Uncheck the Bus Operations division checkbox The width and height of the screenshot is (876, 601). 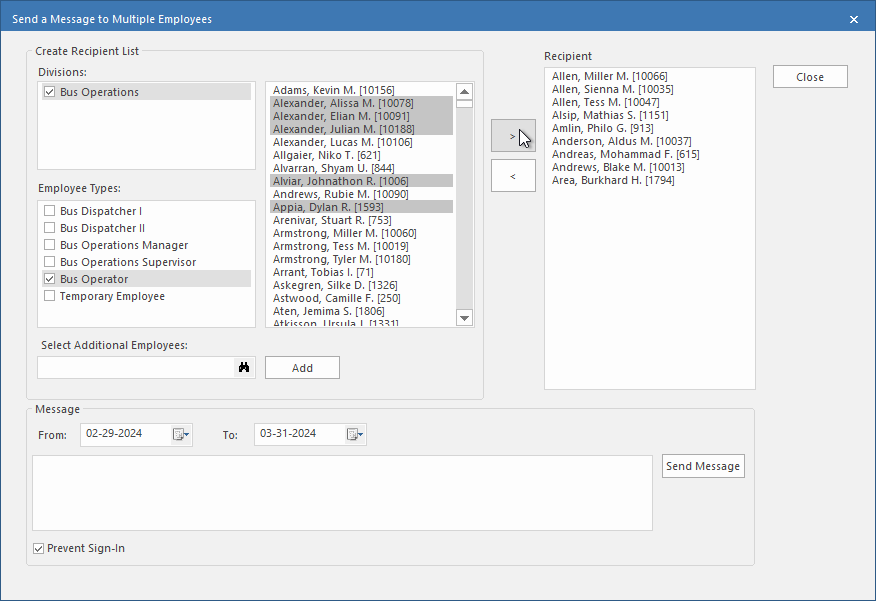pyautogui.click(x=50, y=92)
